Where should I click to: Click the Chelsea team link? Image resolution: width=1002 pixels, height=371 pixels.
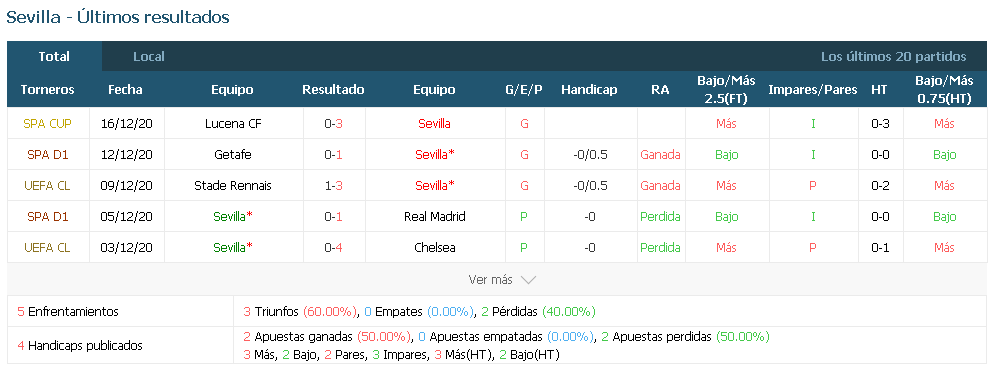tap(435, 248)
